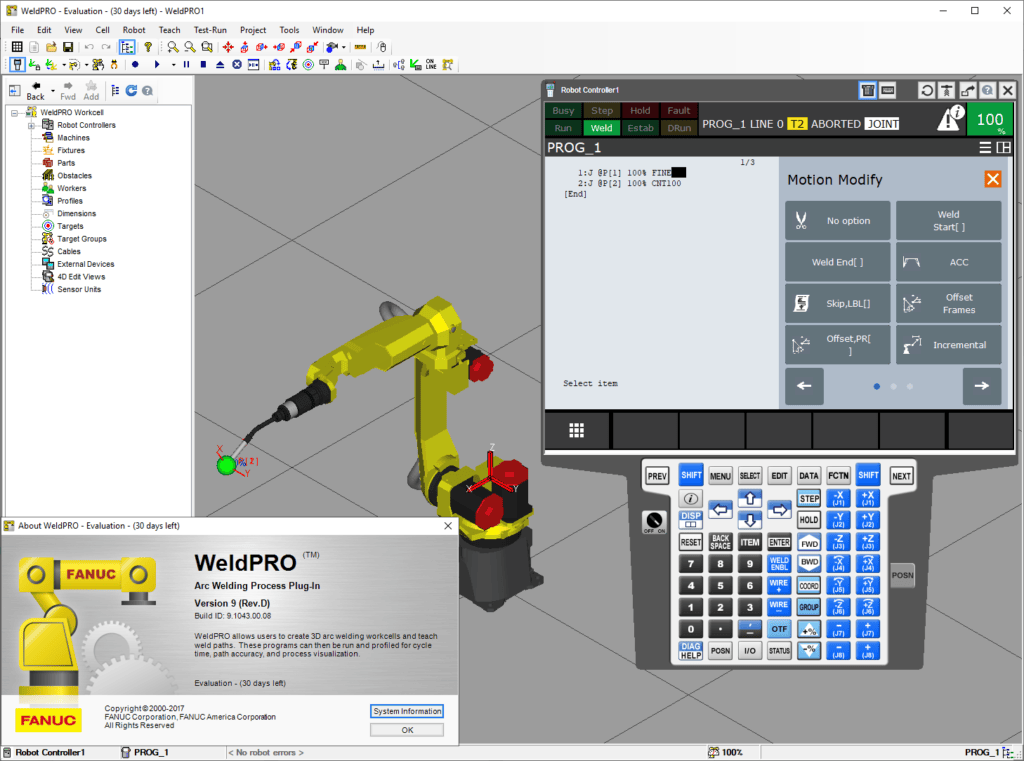Toggle the ON LINE toolbar button
The height and width of the screenshot is (761, 1024).
431,64
